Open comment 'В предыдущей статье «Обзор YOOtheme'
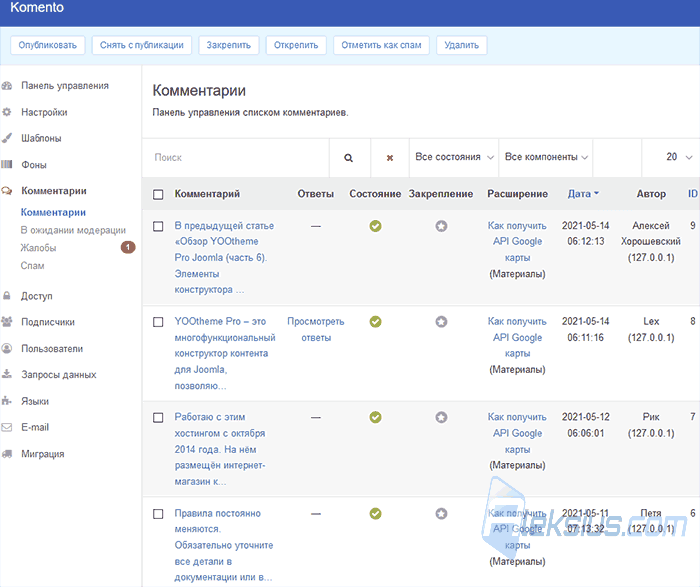 coord(224,258)
